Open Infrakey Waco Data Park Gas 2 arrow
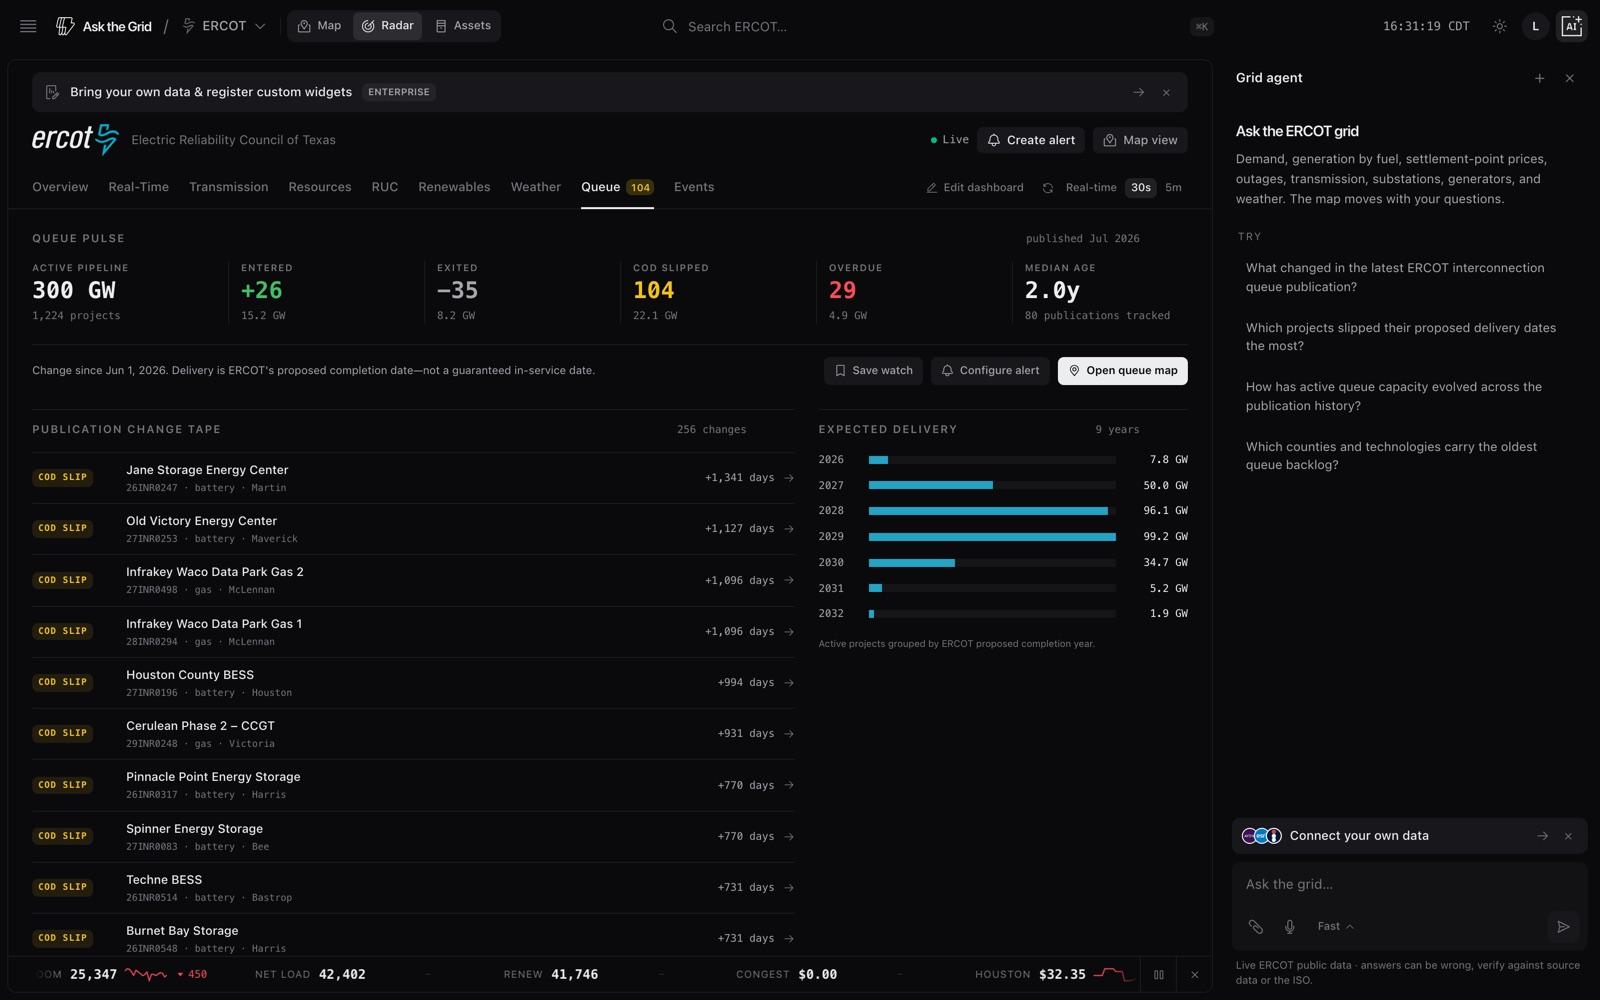Image resolution: width=1600 pixels, height=1000 pixels. [x=789, y=580]
